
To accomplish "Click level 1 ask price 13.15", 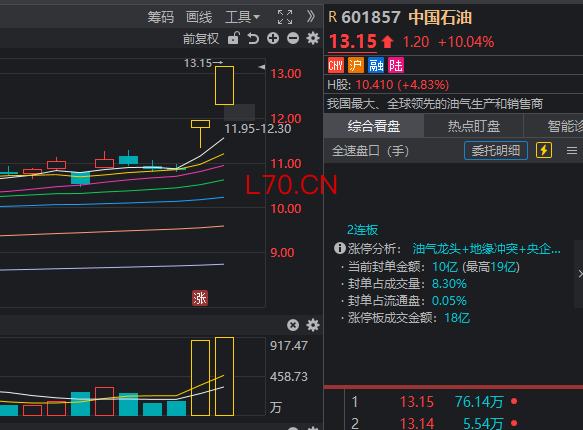I will 416,402.
